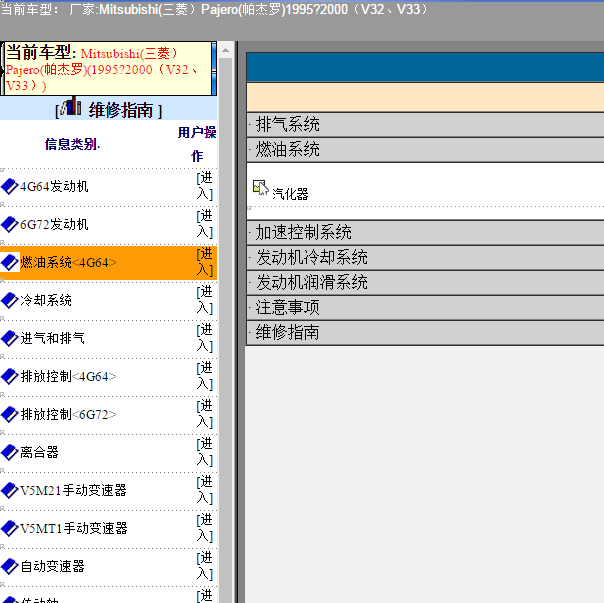The width and height of the screenshot is (604, 603).
Task: Click the book icon beside 进气和排气
Action: [x=10, y=339]
